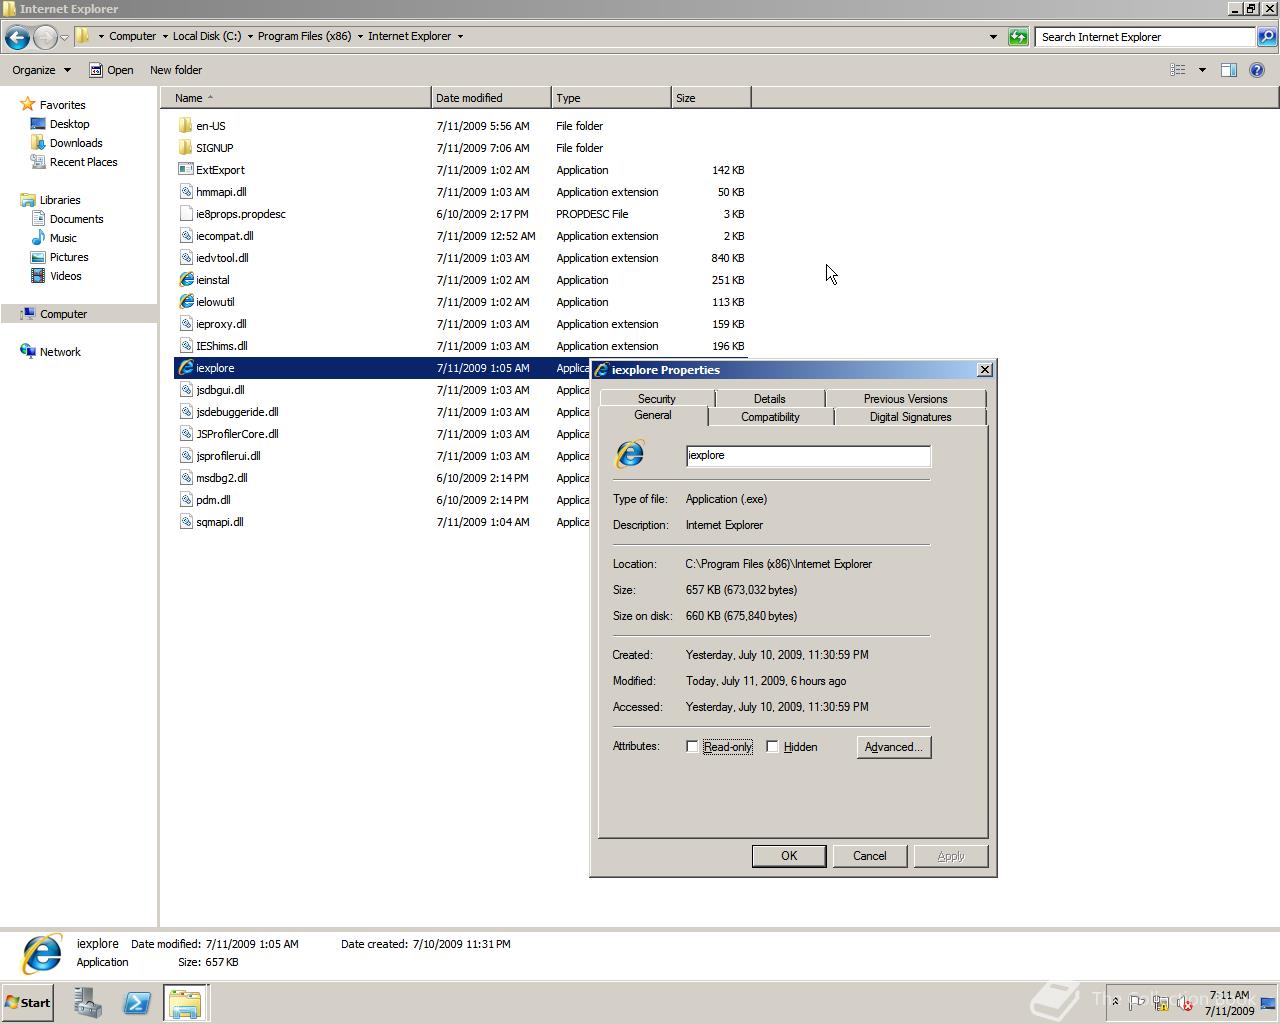The image size is (1280, 1024).
Task: Click the Downloads icon in Favorites
Action: click(x=38, y=143)
